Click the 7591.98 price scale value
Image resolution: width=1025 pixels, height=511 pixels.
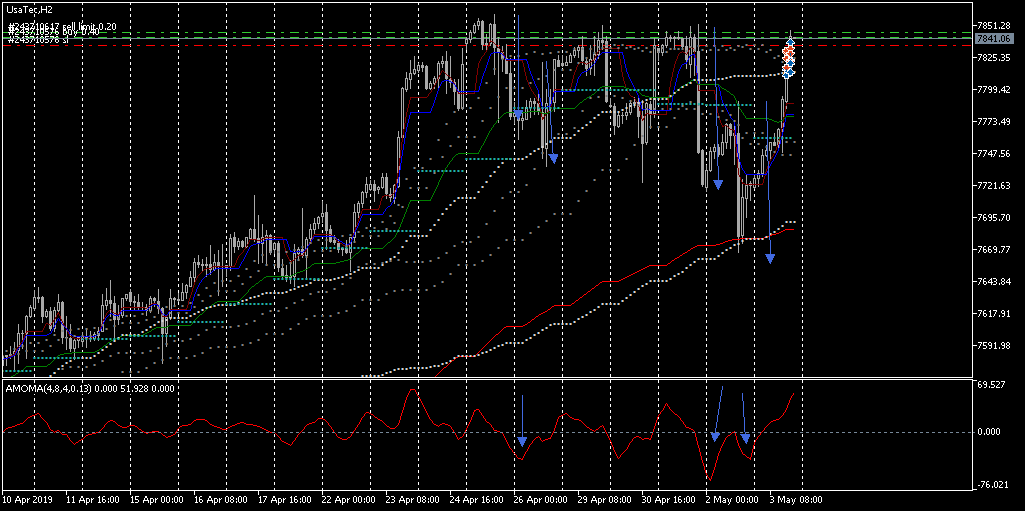coord(994,345)
